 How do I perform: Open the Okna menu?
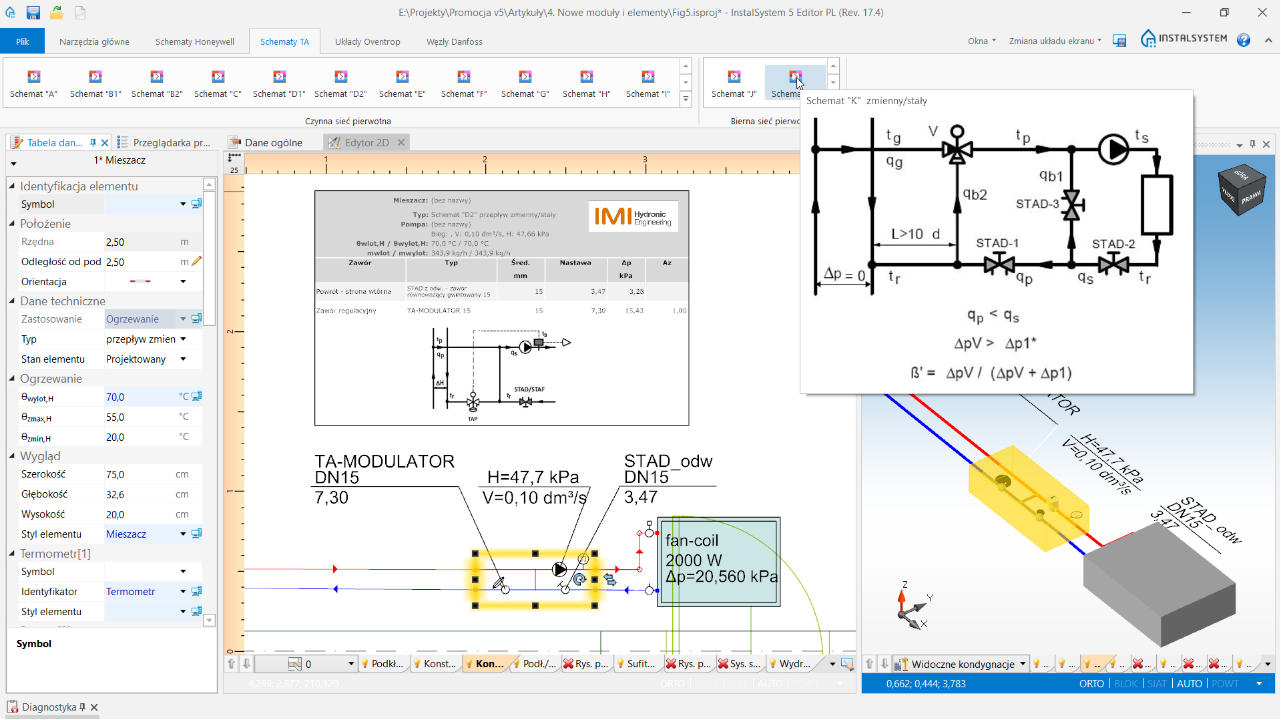pyautogui.click(x=981, y=41)
